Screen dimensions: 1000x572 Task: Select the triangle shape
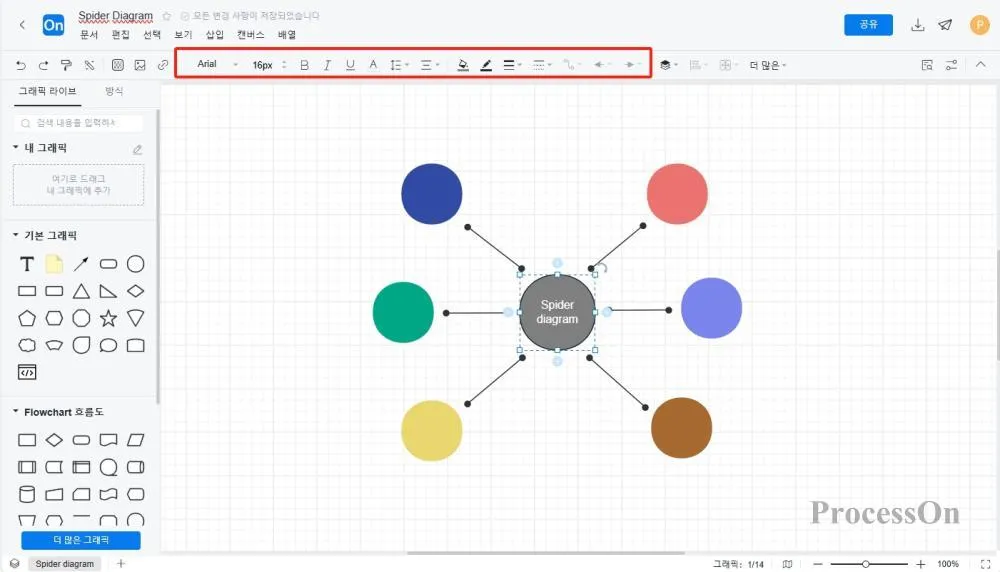(81, 291)
